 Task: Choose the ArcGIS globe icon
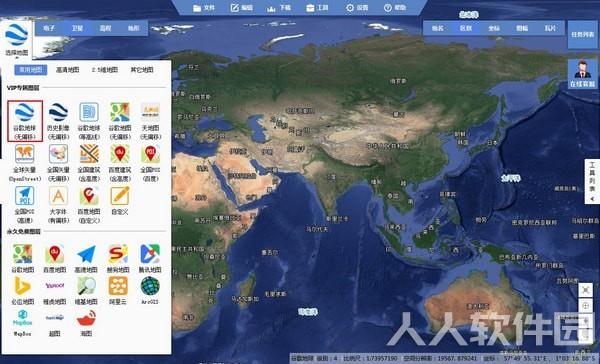[x=150, y=286]
